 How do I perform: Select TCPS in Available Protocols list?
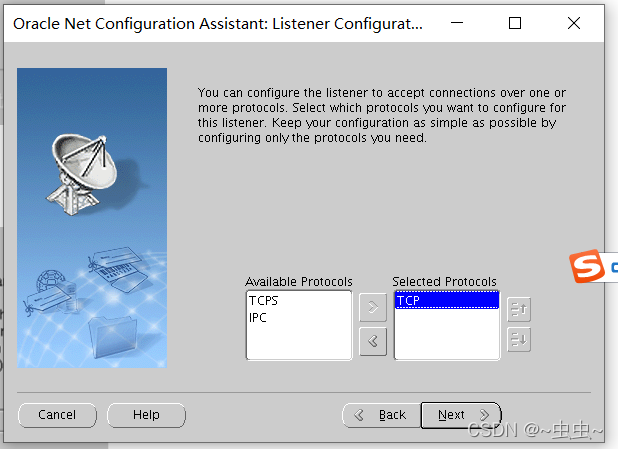264,300
